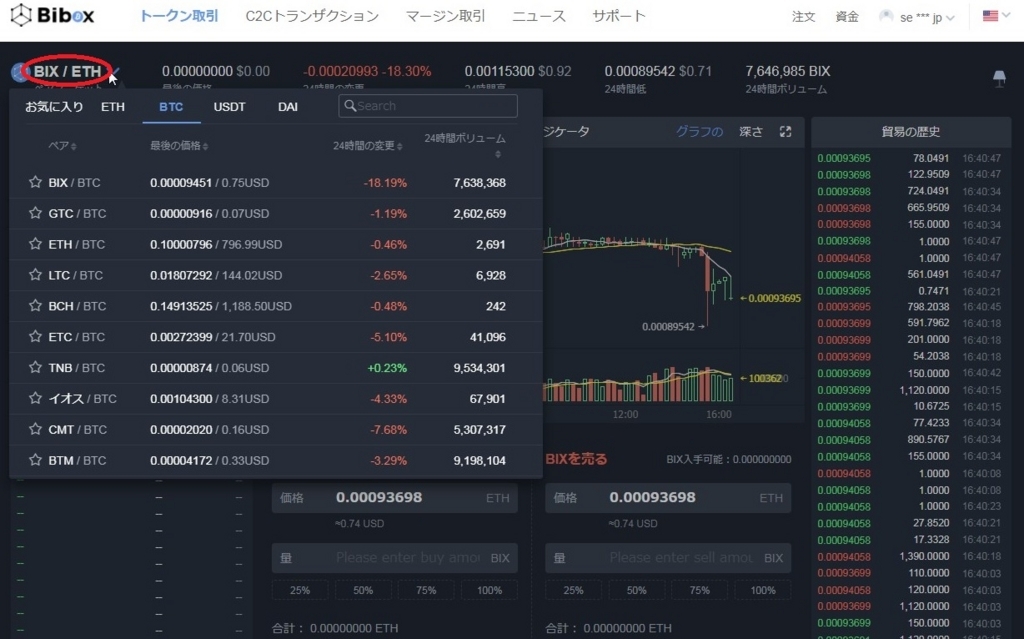The width and height of the screenshot is (1024, 639).
Task: Expand chart to fullscreen
Action: click(786, 132)
